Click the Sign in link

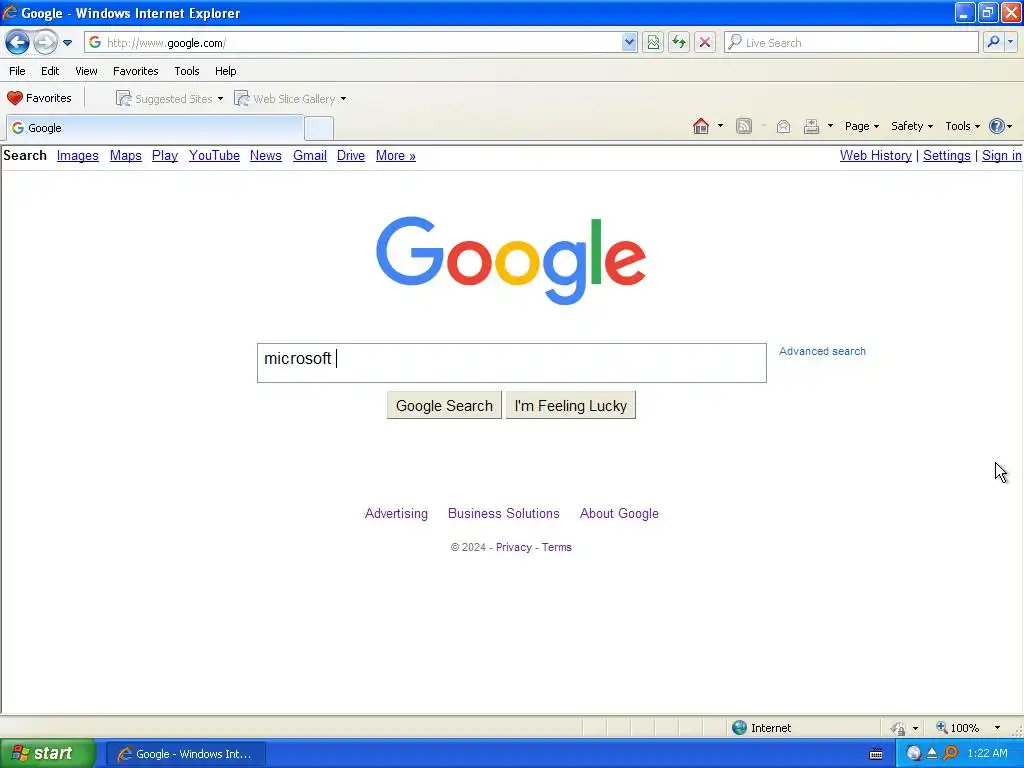tap(1002, 155)
